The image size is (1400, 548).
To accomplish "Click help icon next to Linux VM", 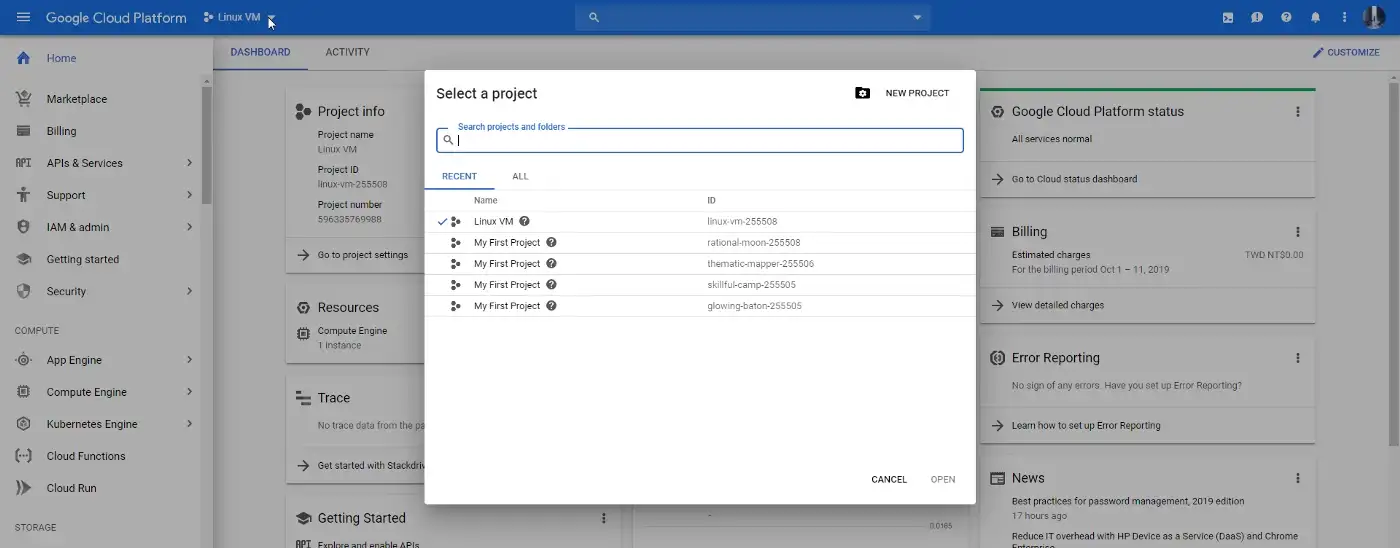I will point(524,222).
